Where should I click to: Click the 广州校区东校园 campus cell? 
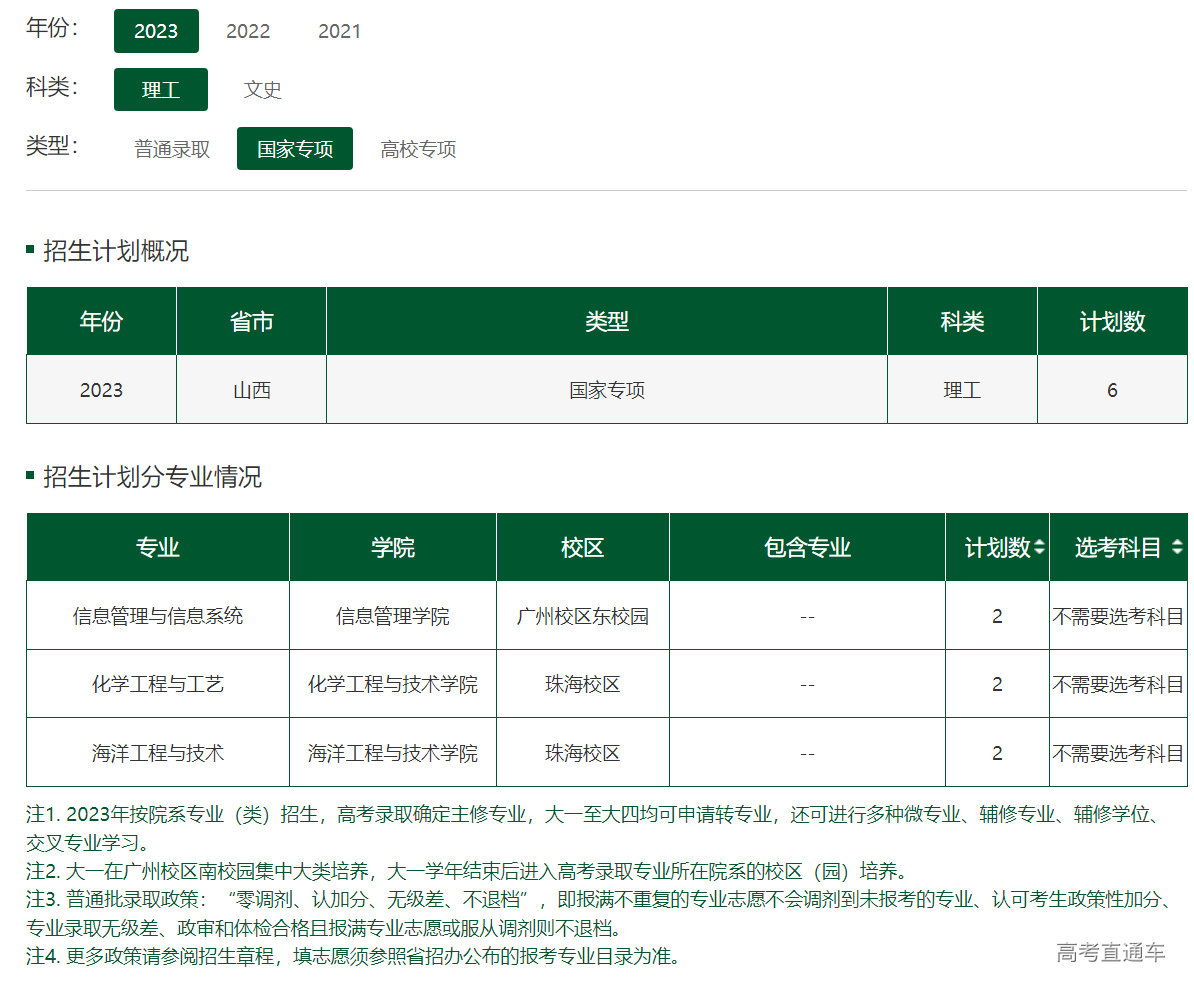click(x=583, y=616)
